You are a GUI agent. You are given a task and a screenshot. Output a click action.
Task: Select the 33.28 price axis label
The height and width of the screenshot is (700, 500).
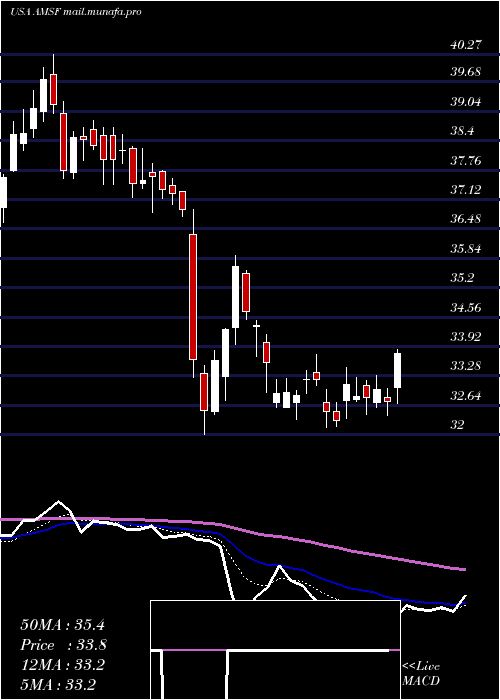[466, 366]
